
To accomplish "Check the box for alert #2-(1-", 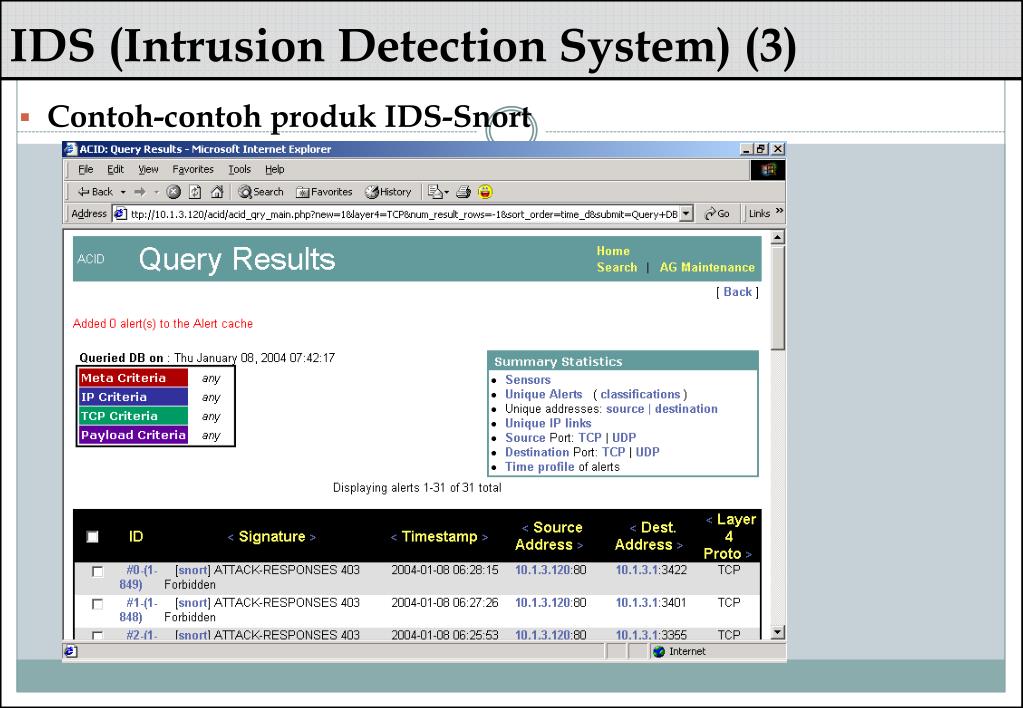I will [x=97, y=635].
